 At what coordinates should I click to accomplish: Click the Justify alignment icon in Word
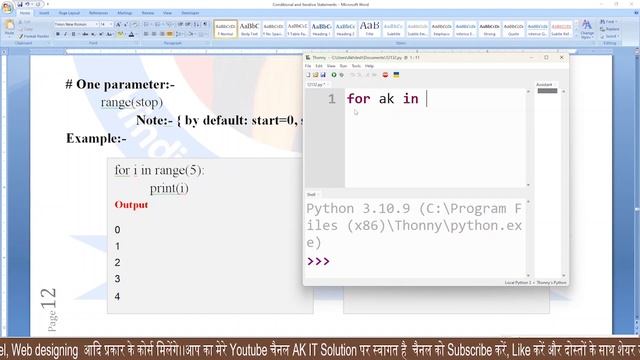[169, 34]
